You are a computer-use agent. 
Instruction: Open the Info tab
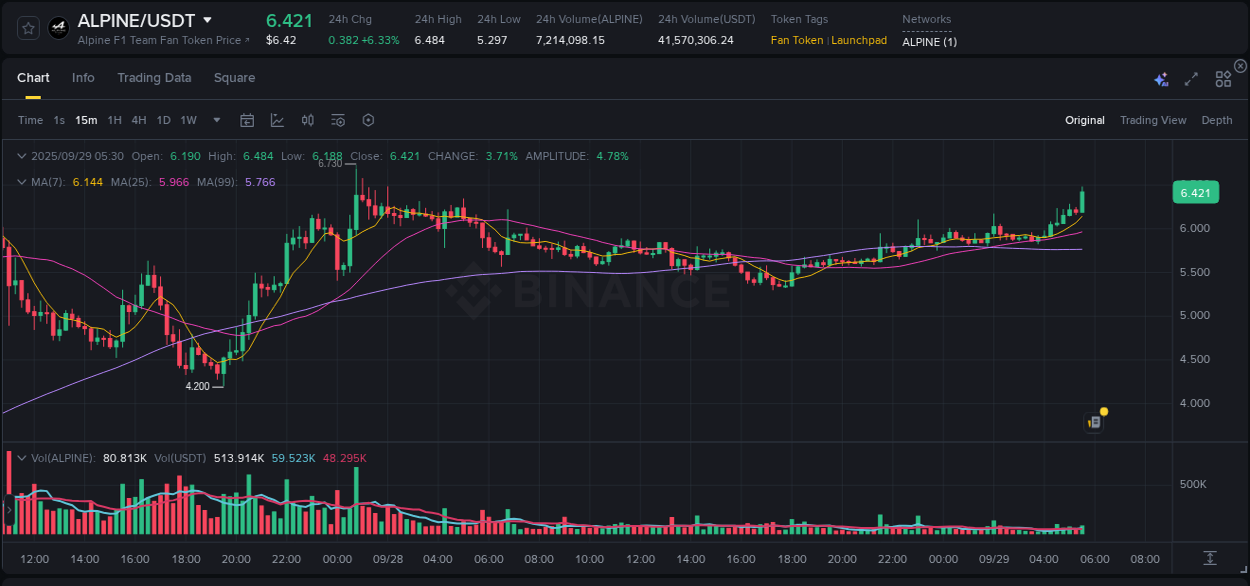pyautogui.click(x=83, y=77)
